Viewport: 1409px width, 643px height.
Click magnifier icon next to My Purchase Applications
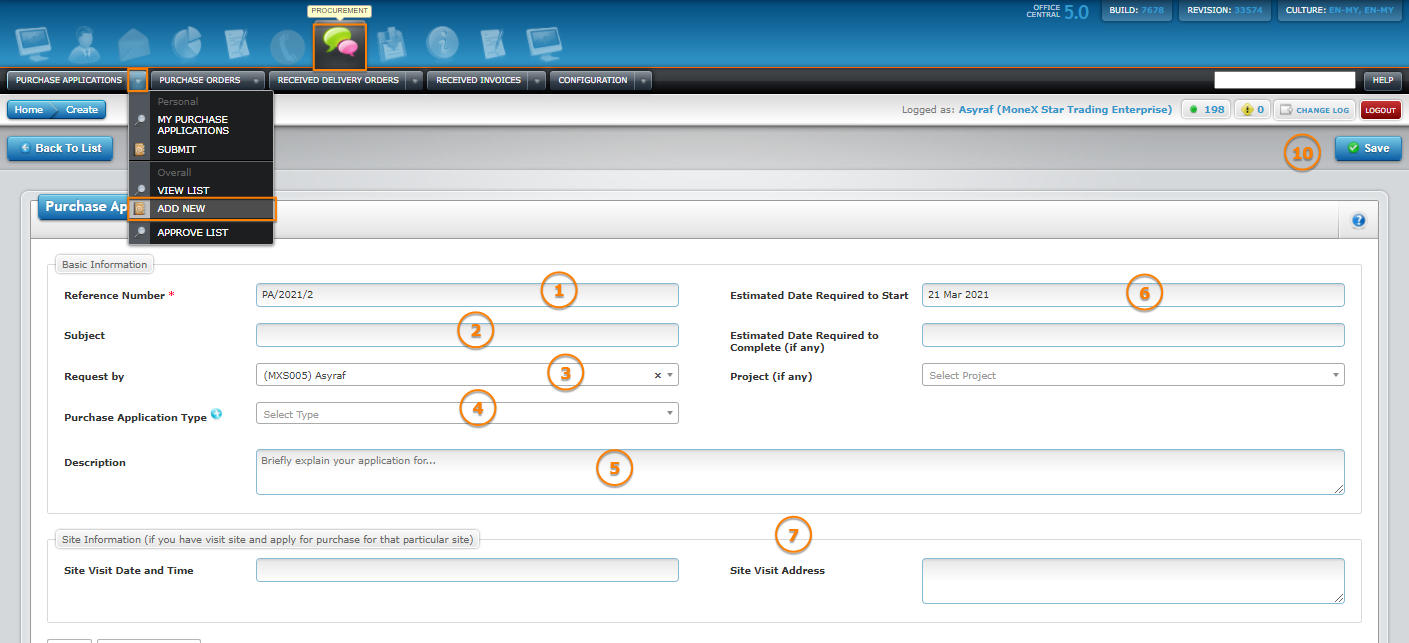click(140, 119)
